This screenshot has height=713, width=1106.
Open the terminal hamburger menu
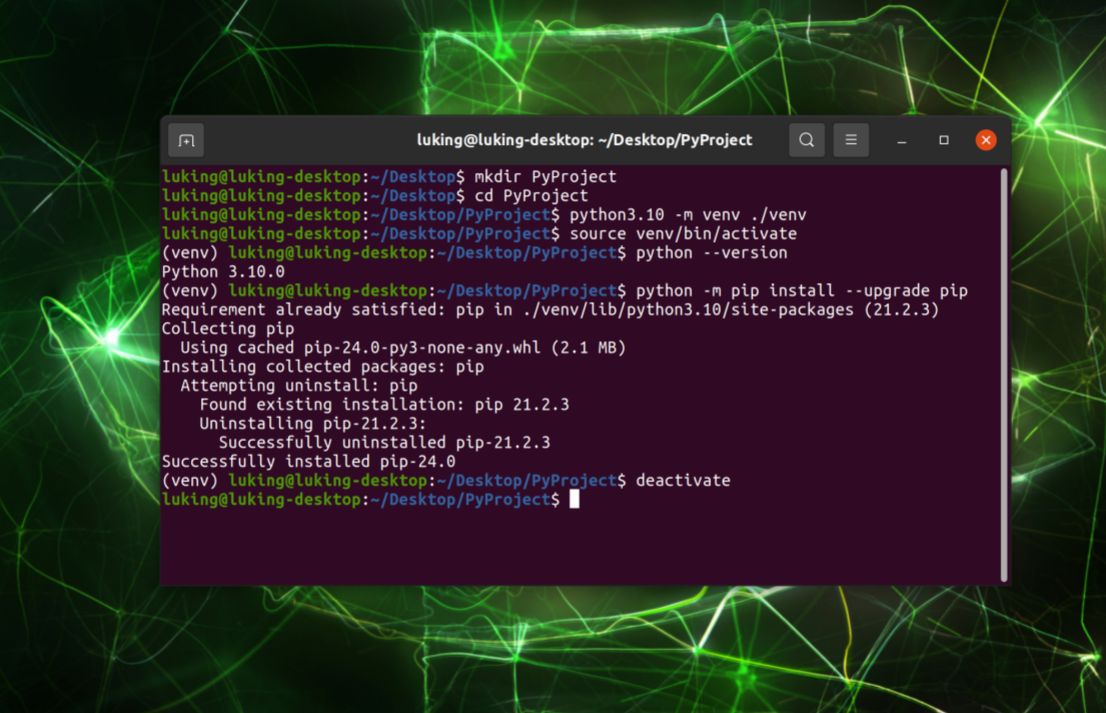coord(851,140)
